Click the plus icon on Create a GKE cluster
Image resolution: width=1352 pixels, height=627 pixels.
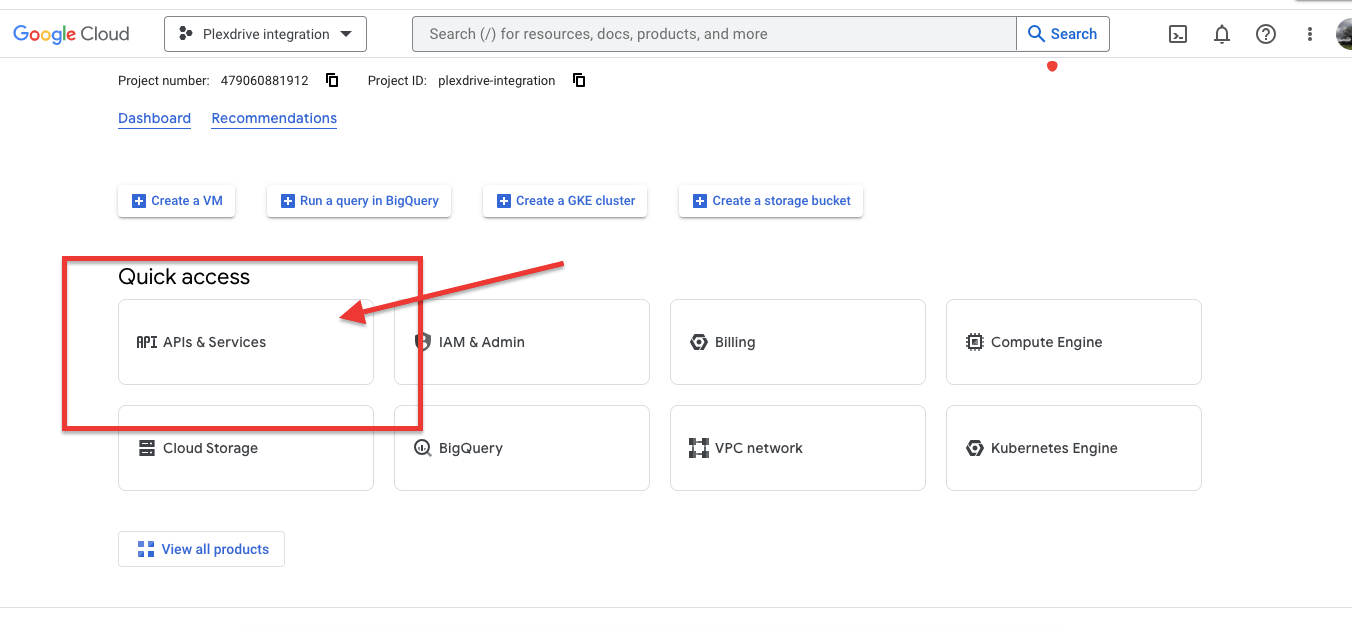click(504, 201)
